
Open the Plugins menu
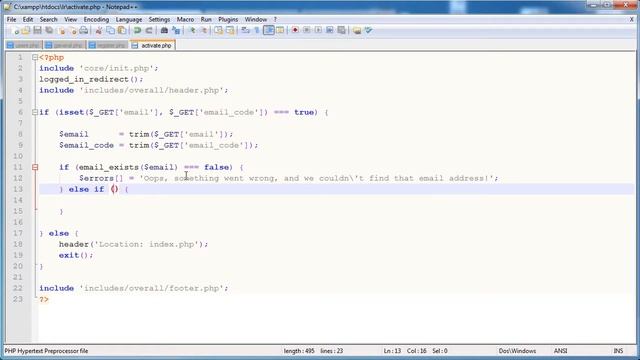pos(228,19)
